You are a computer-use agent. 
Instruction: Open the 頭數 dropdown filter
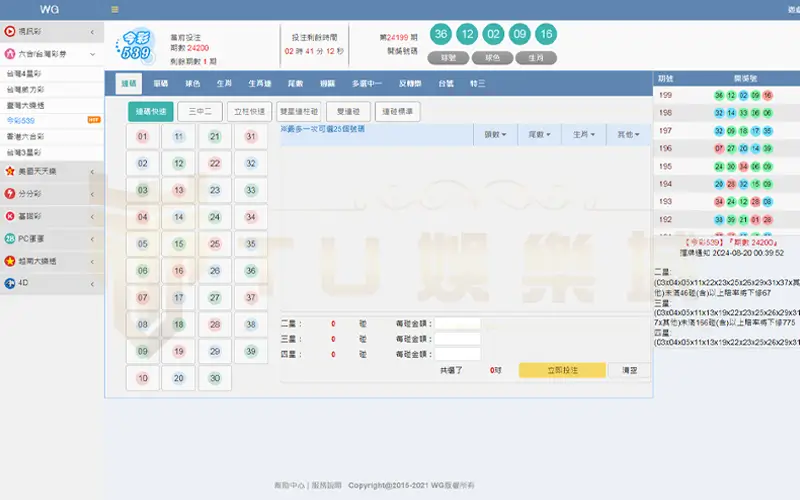point(494,133)
